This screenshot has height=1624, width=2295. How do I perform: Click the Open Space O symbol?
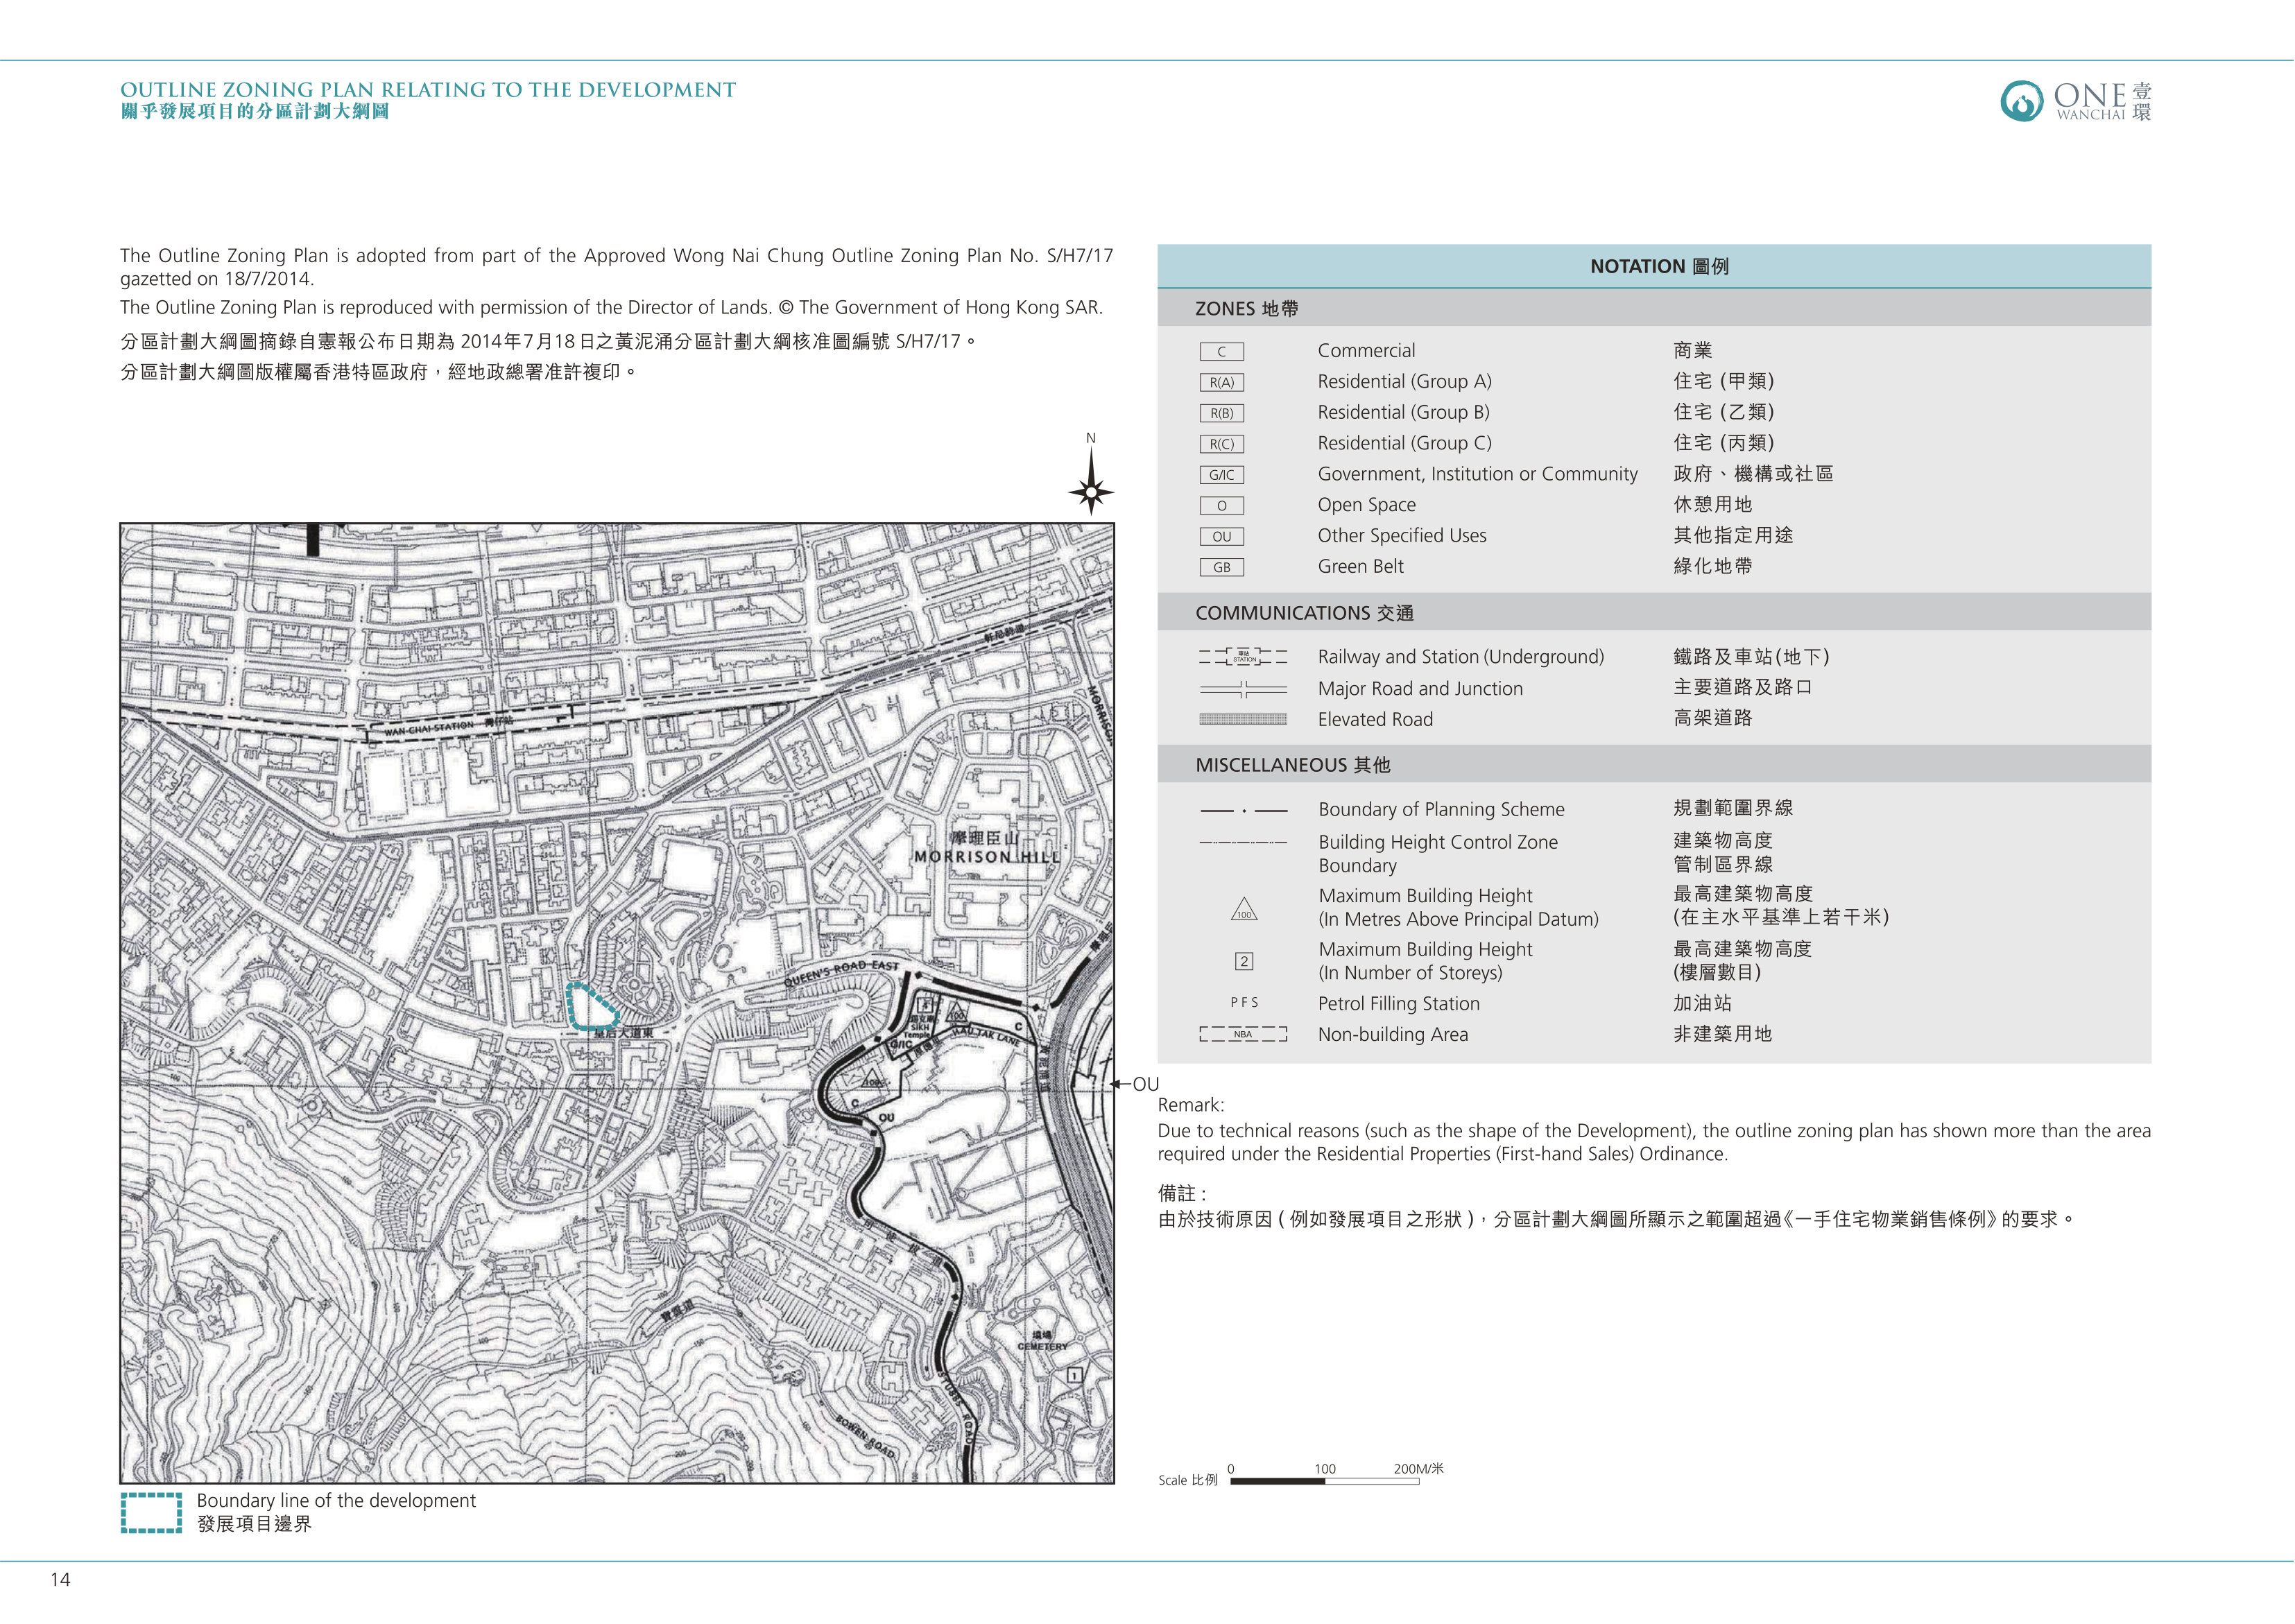(x=1221, y=507)
